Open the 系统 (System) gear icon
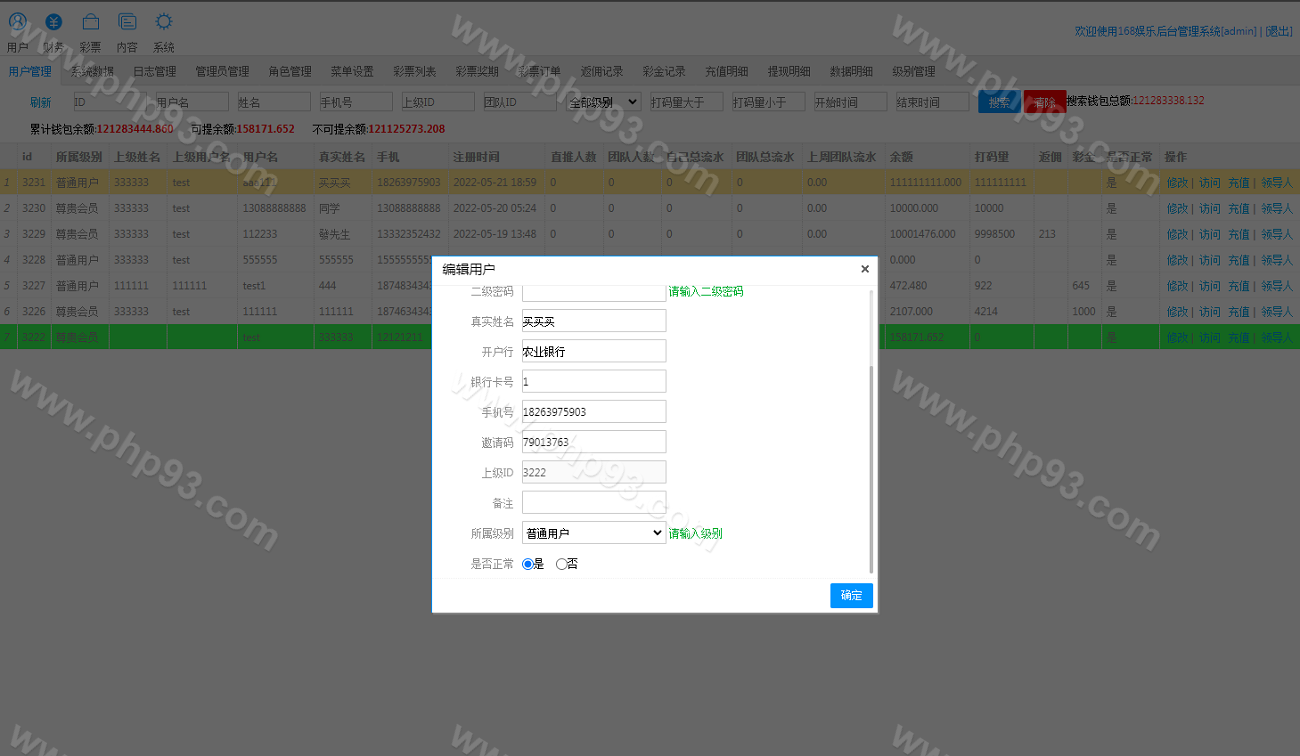 click(164, 22)
